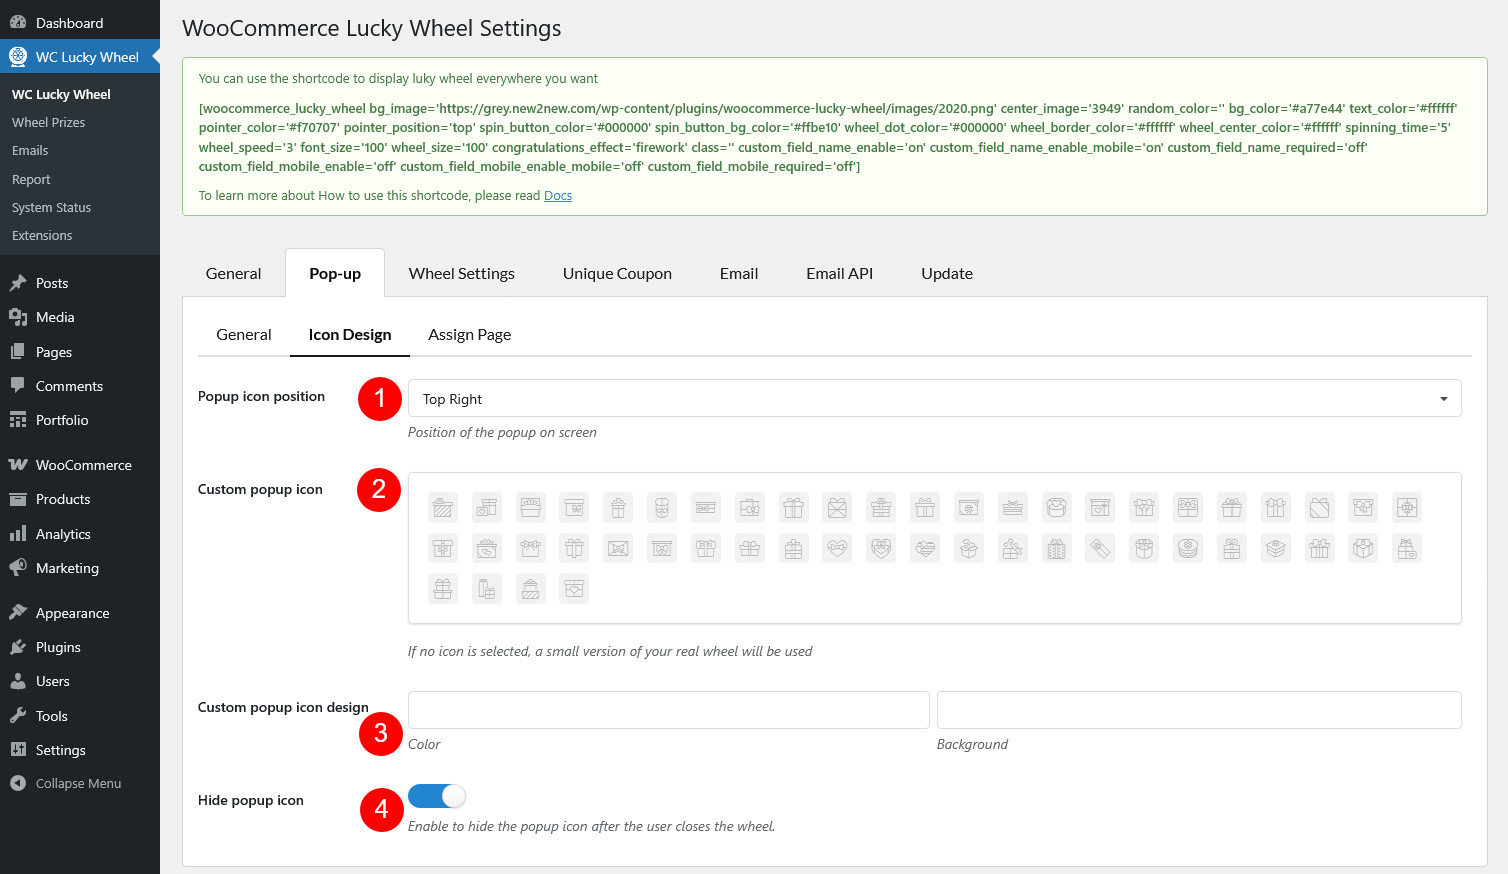This screenshot has width=1508, height=874.
Task: Open the Appearance menu icon
Action: click(18, 614)
